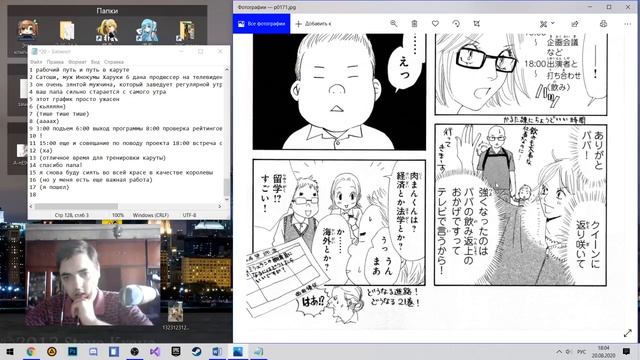Click the Notepad scroll left arrow
Screen dimensions: 640x360
point(31,207)
